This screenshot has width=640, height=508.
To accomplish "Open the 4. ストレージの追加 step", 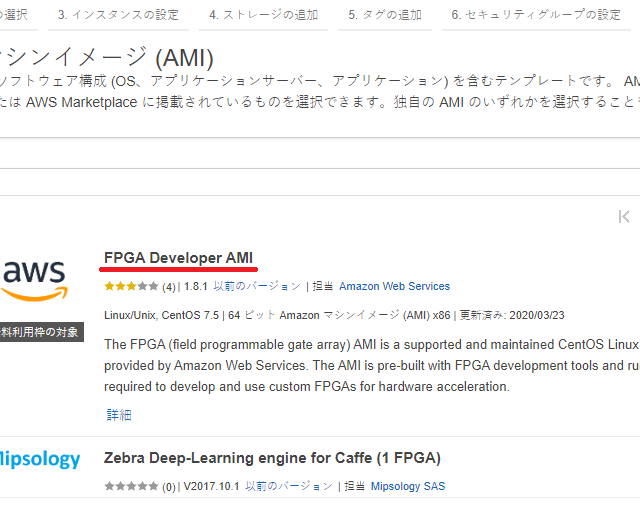I will pyautogui.click(x=264, y=15).
